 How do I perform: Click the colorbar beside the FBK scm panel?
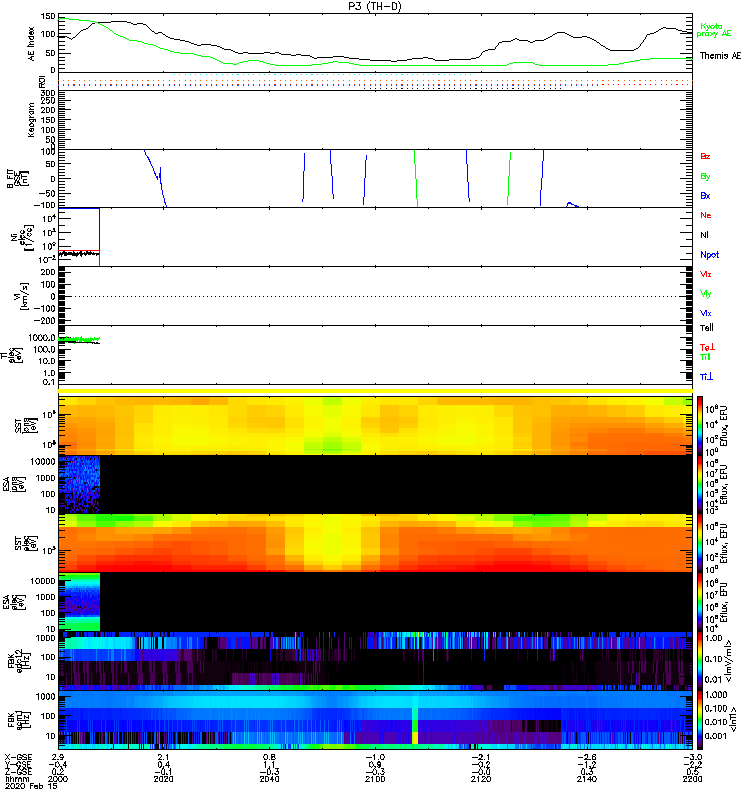[699, 720]
